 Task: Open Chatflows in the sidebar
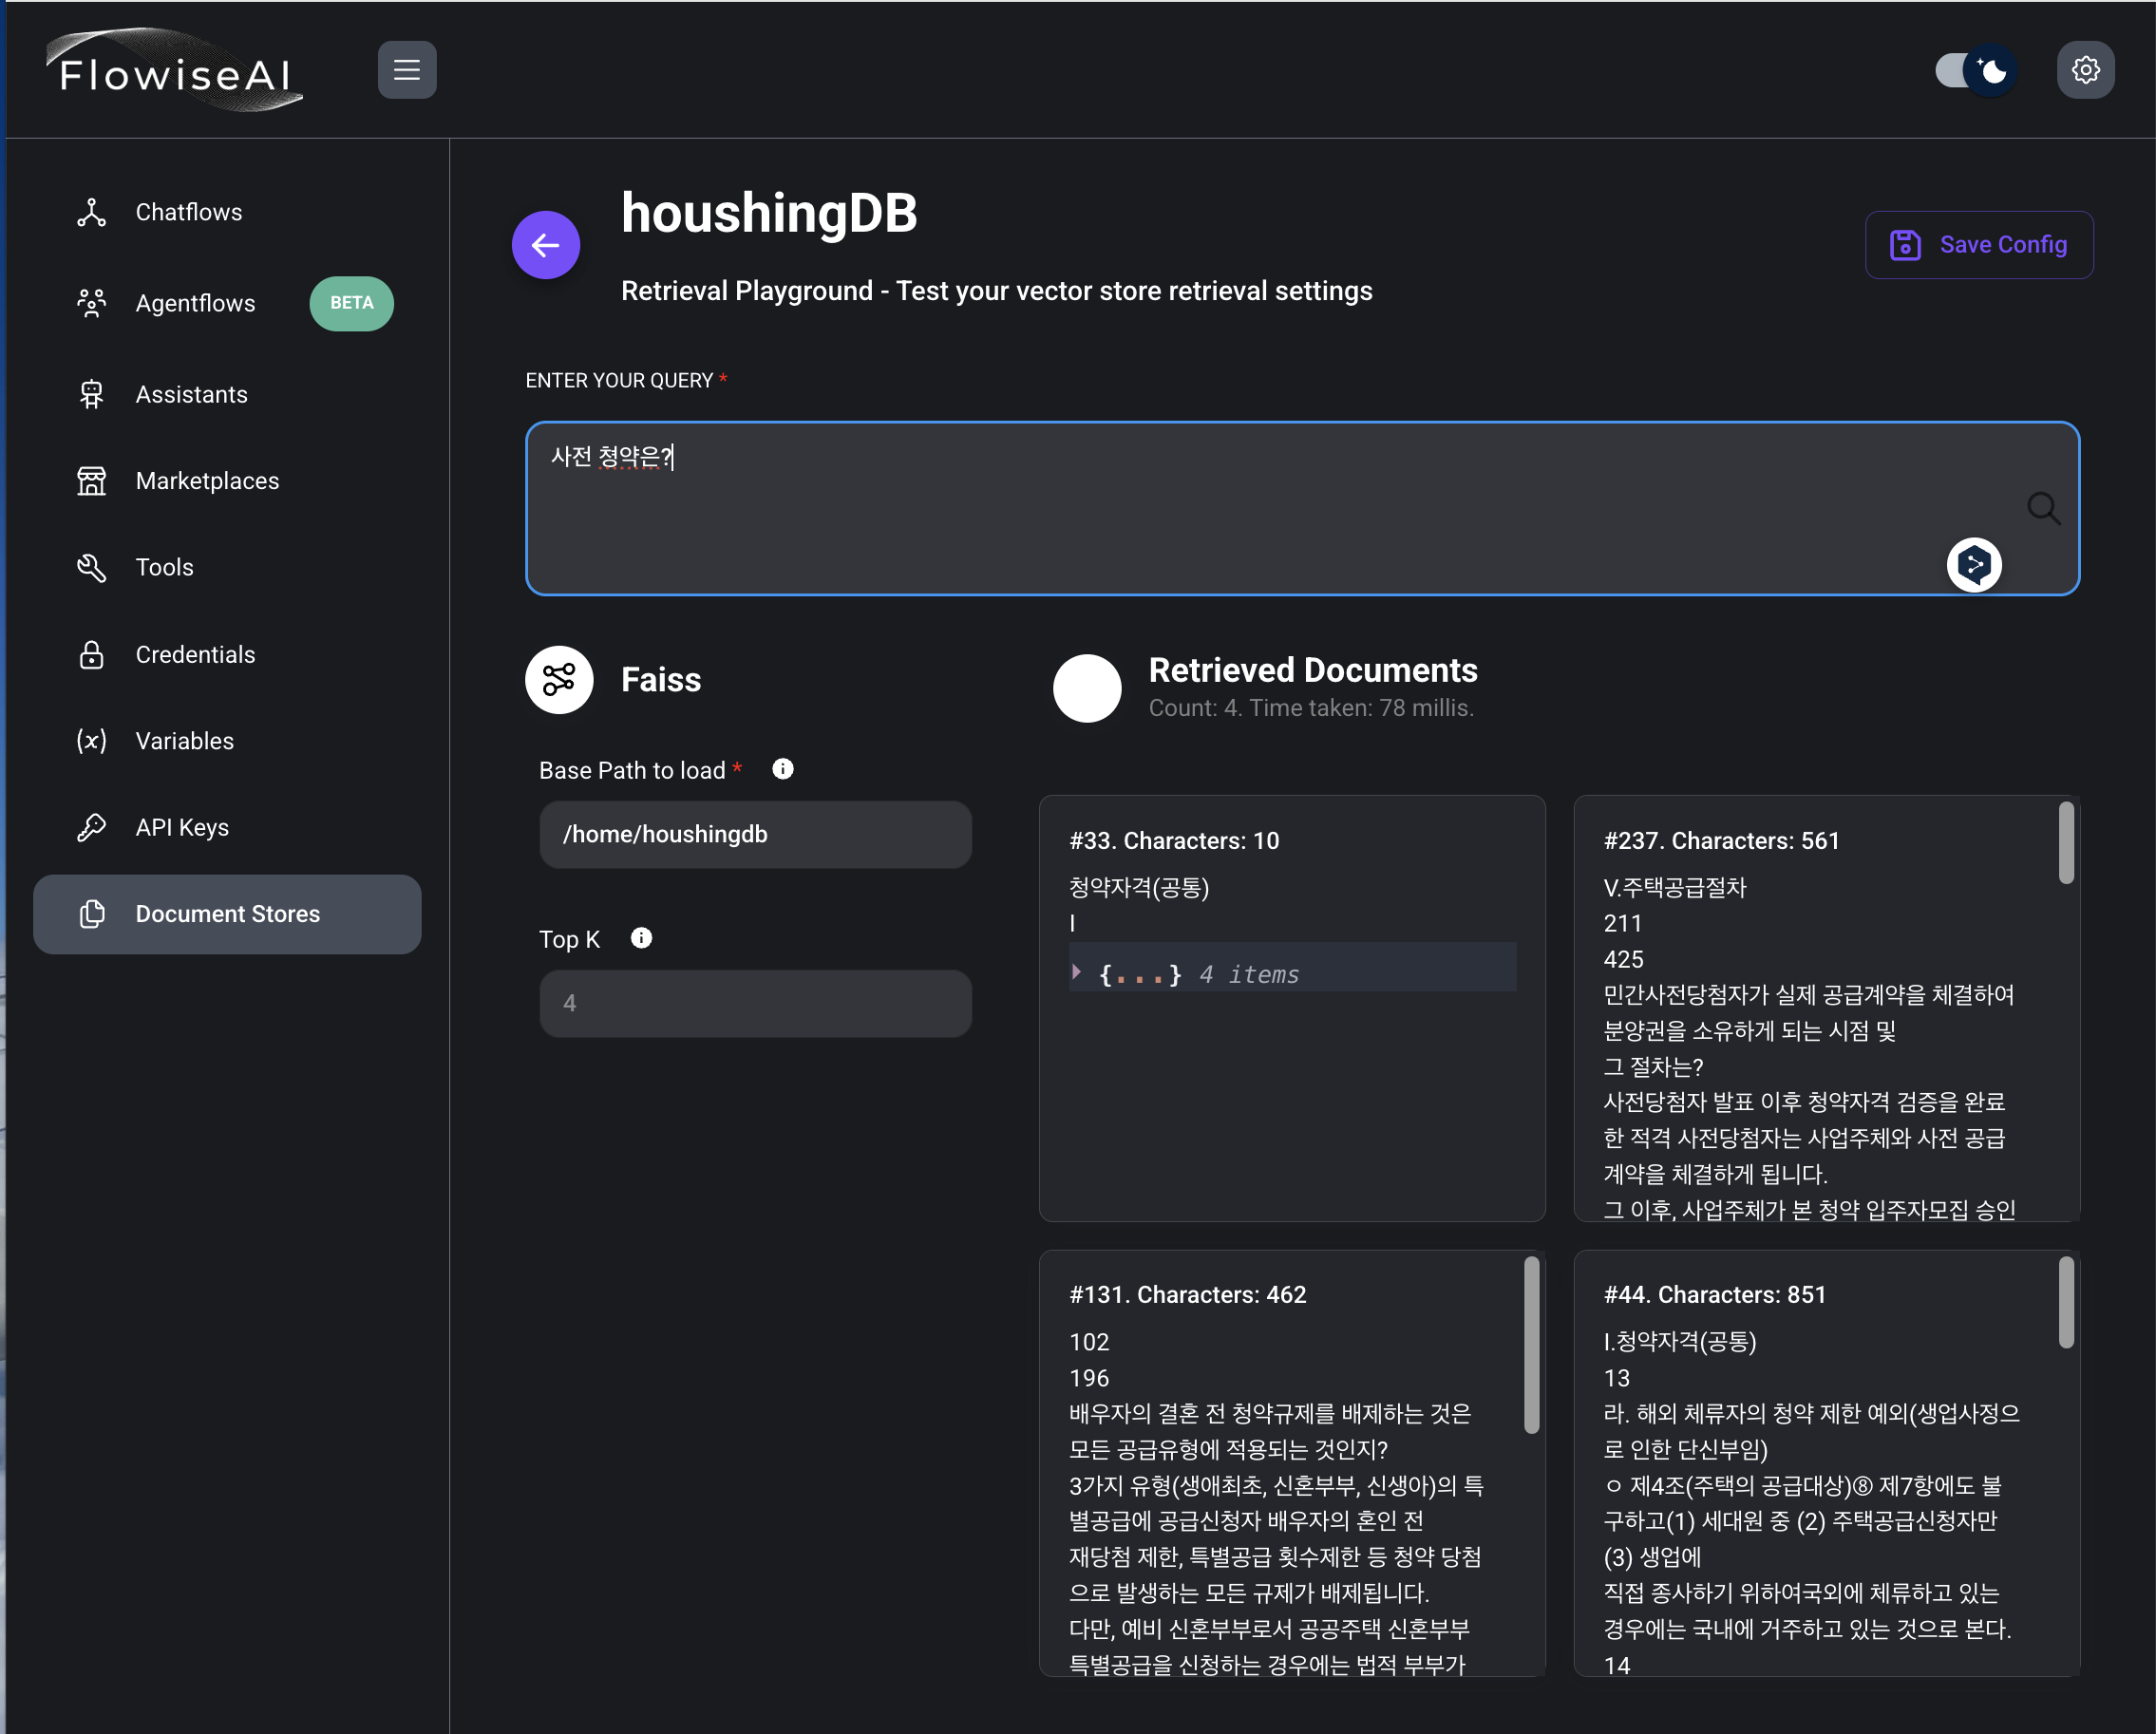coord(188,212)
